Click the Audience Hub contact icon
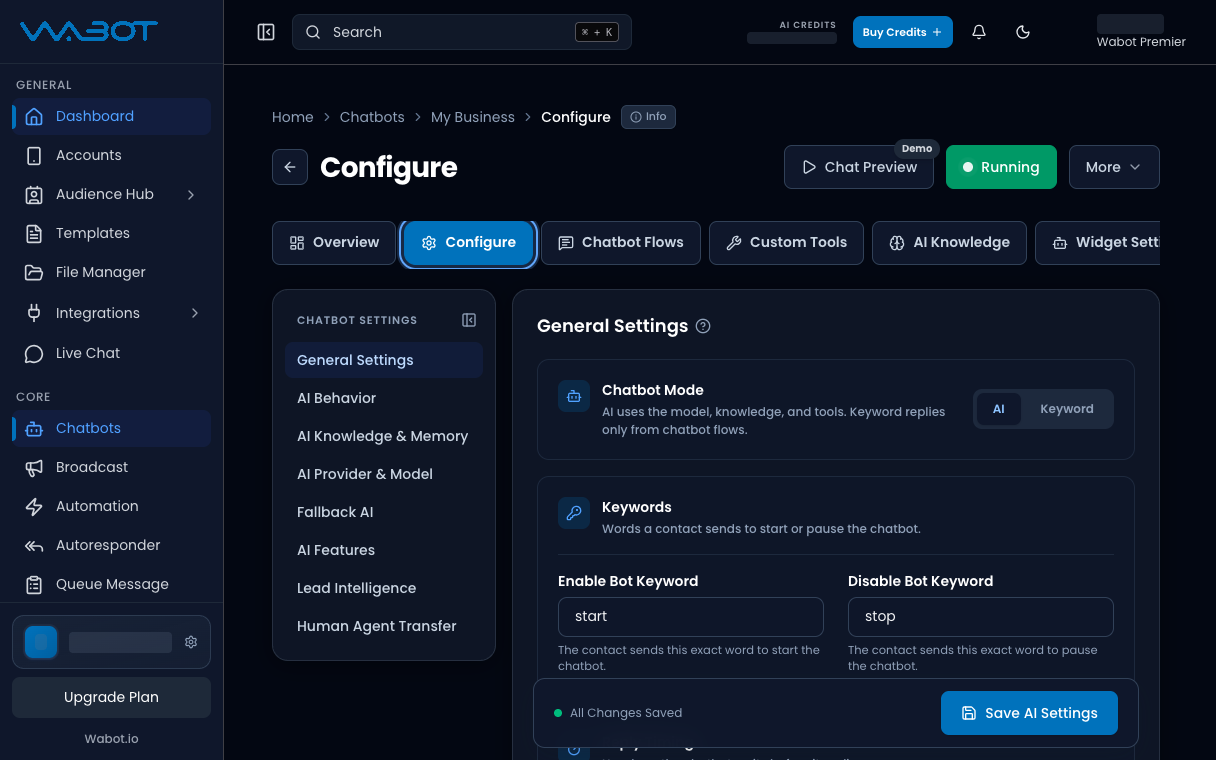Viewport: 1216px width, 760px height. pyautogui.click(x=34, y=194)
